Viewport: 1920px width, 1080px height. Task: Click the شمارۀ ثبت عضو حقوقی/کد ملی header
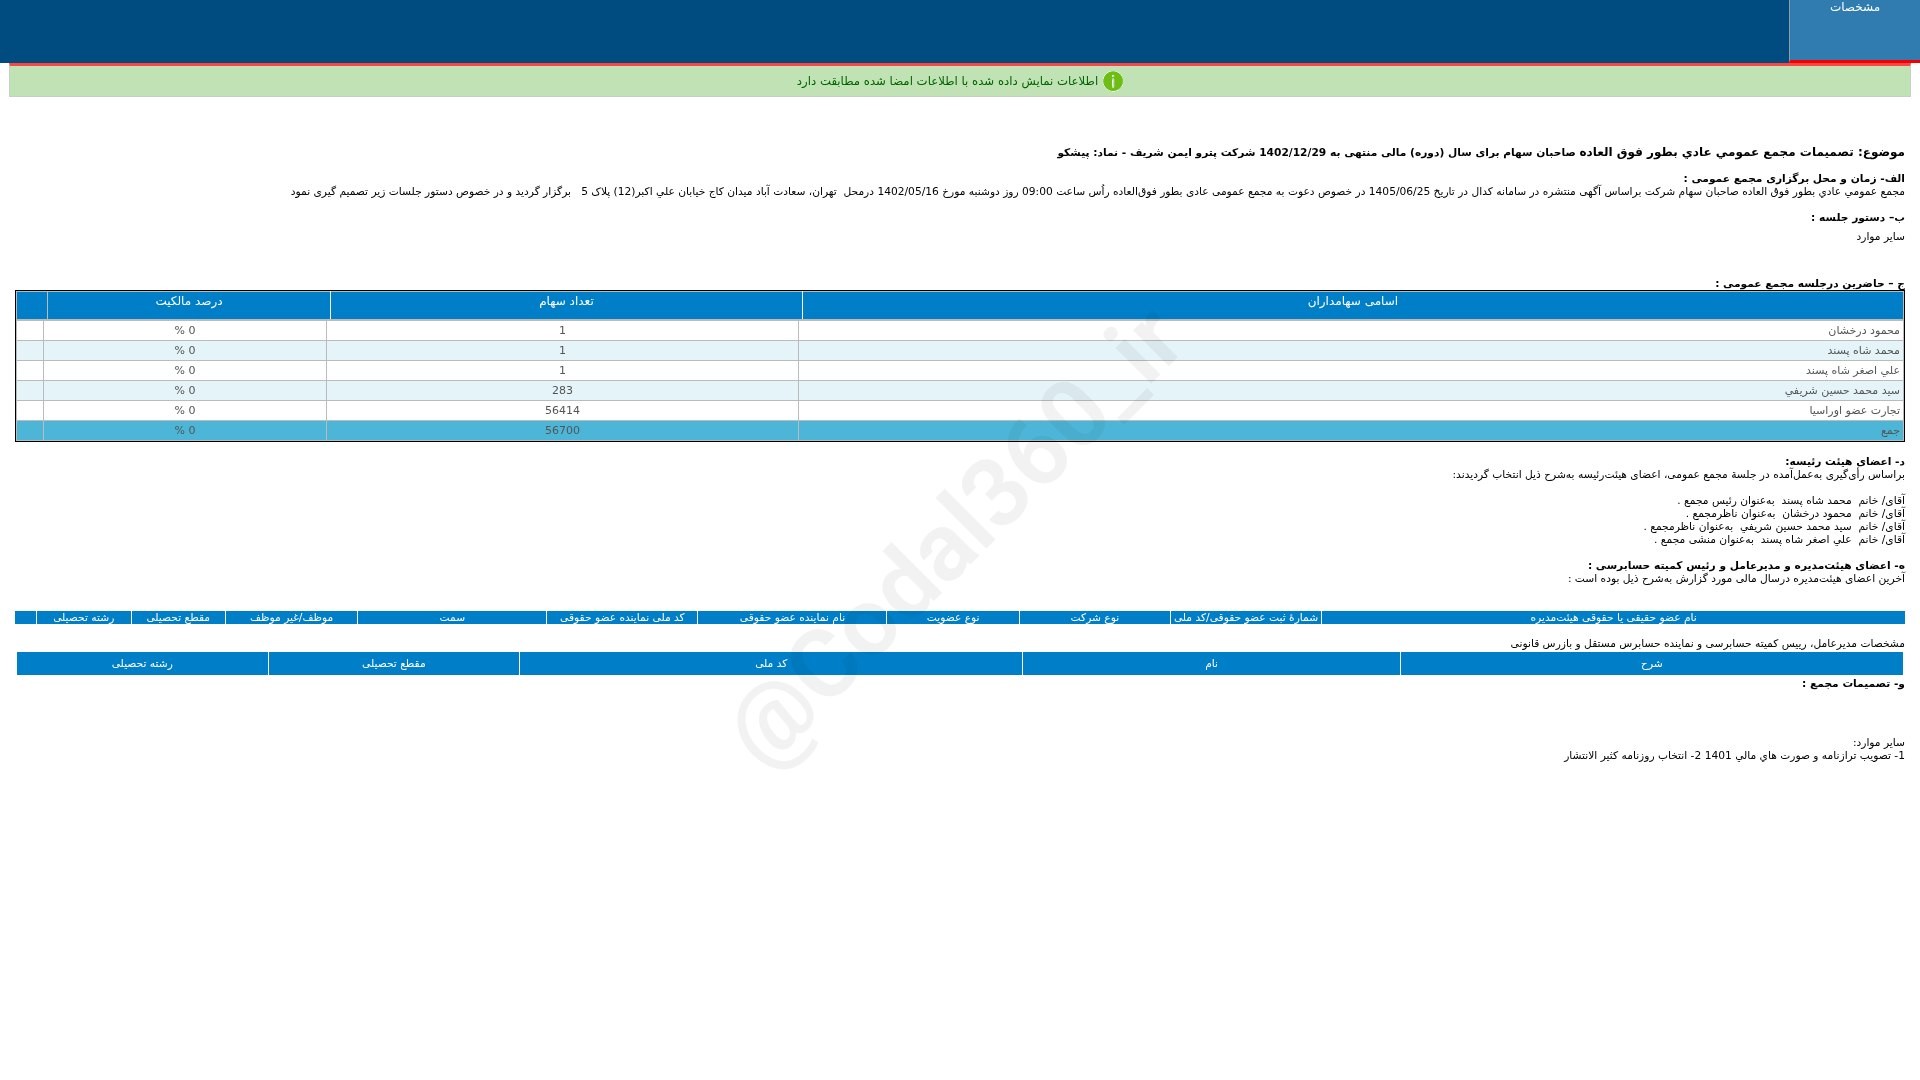click(1246, 618)
